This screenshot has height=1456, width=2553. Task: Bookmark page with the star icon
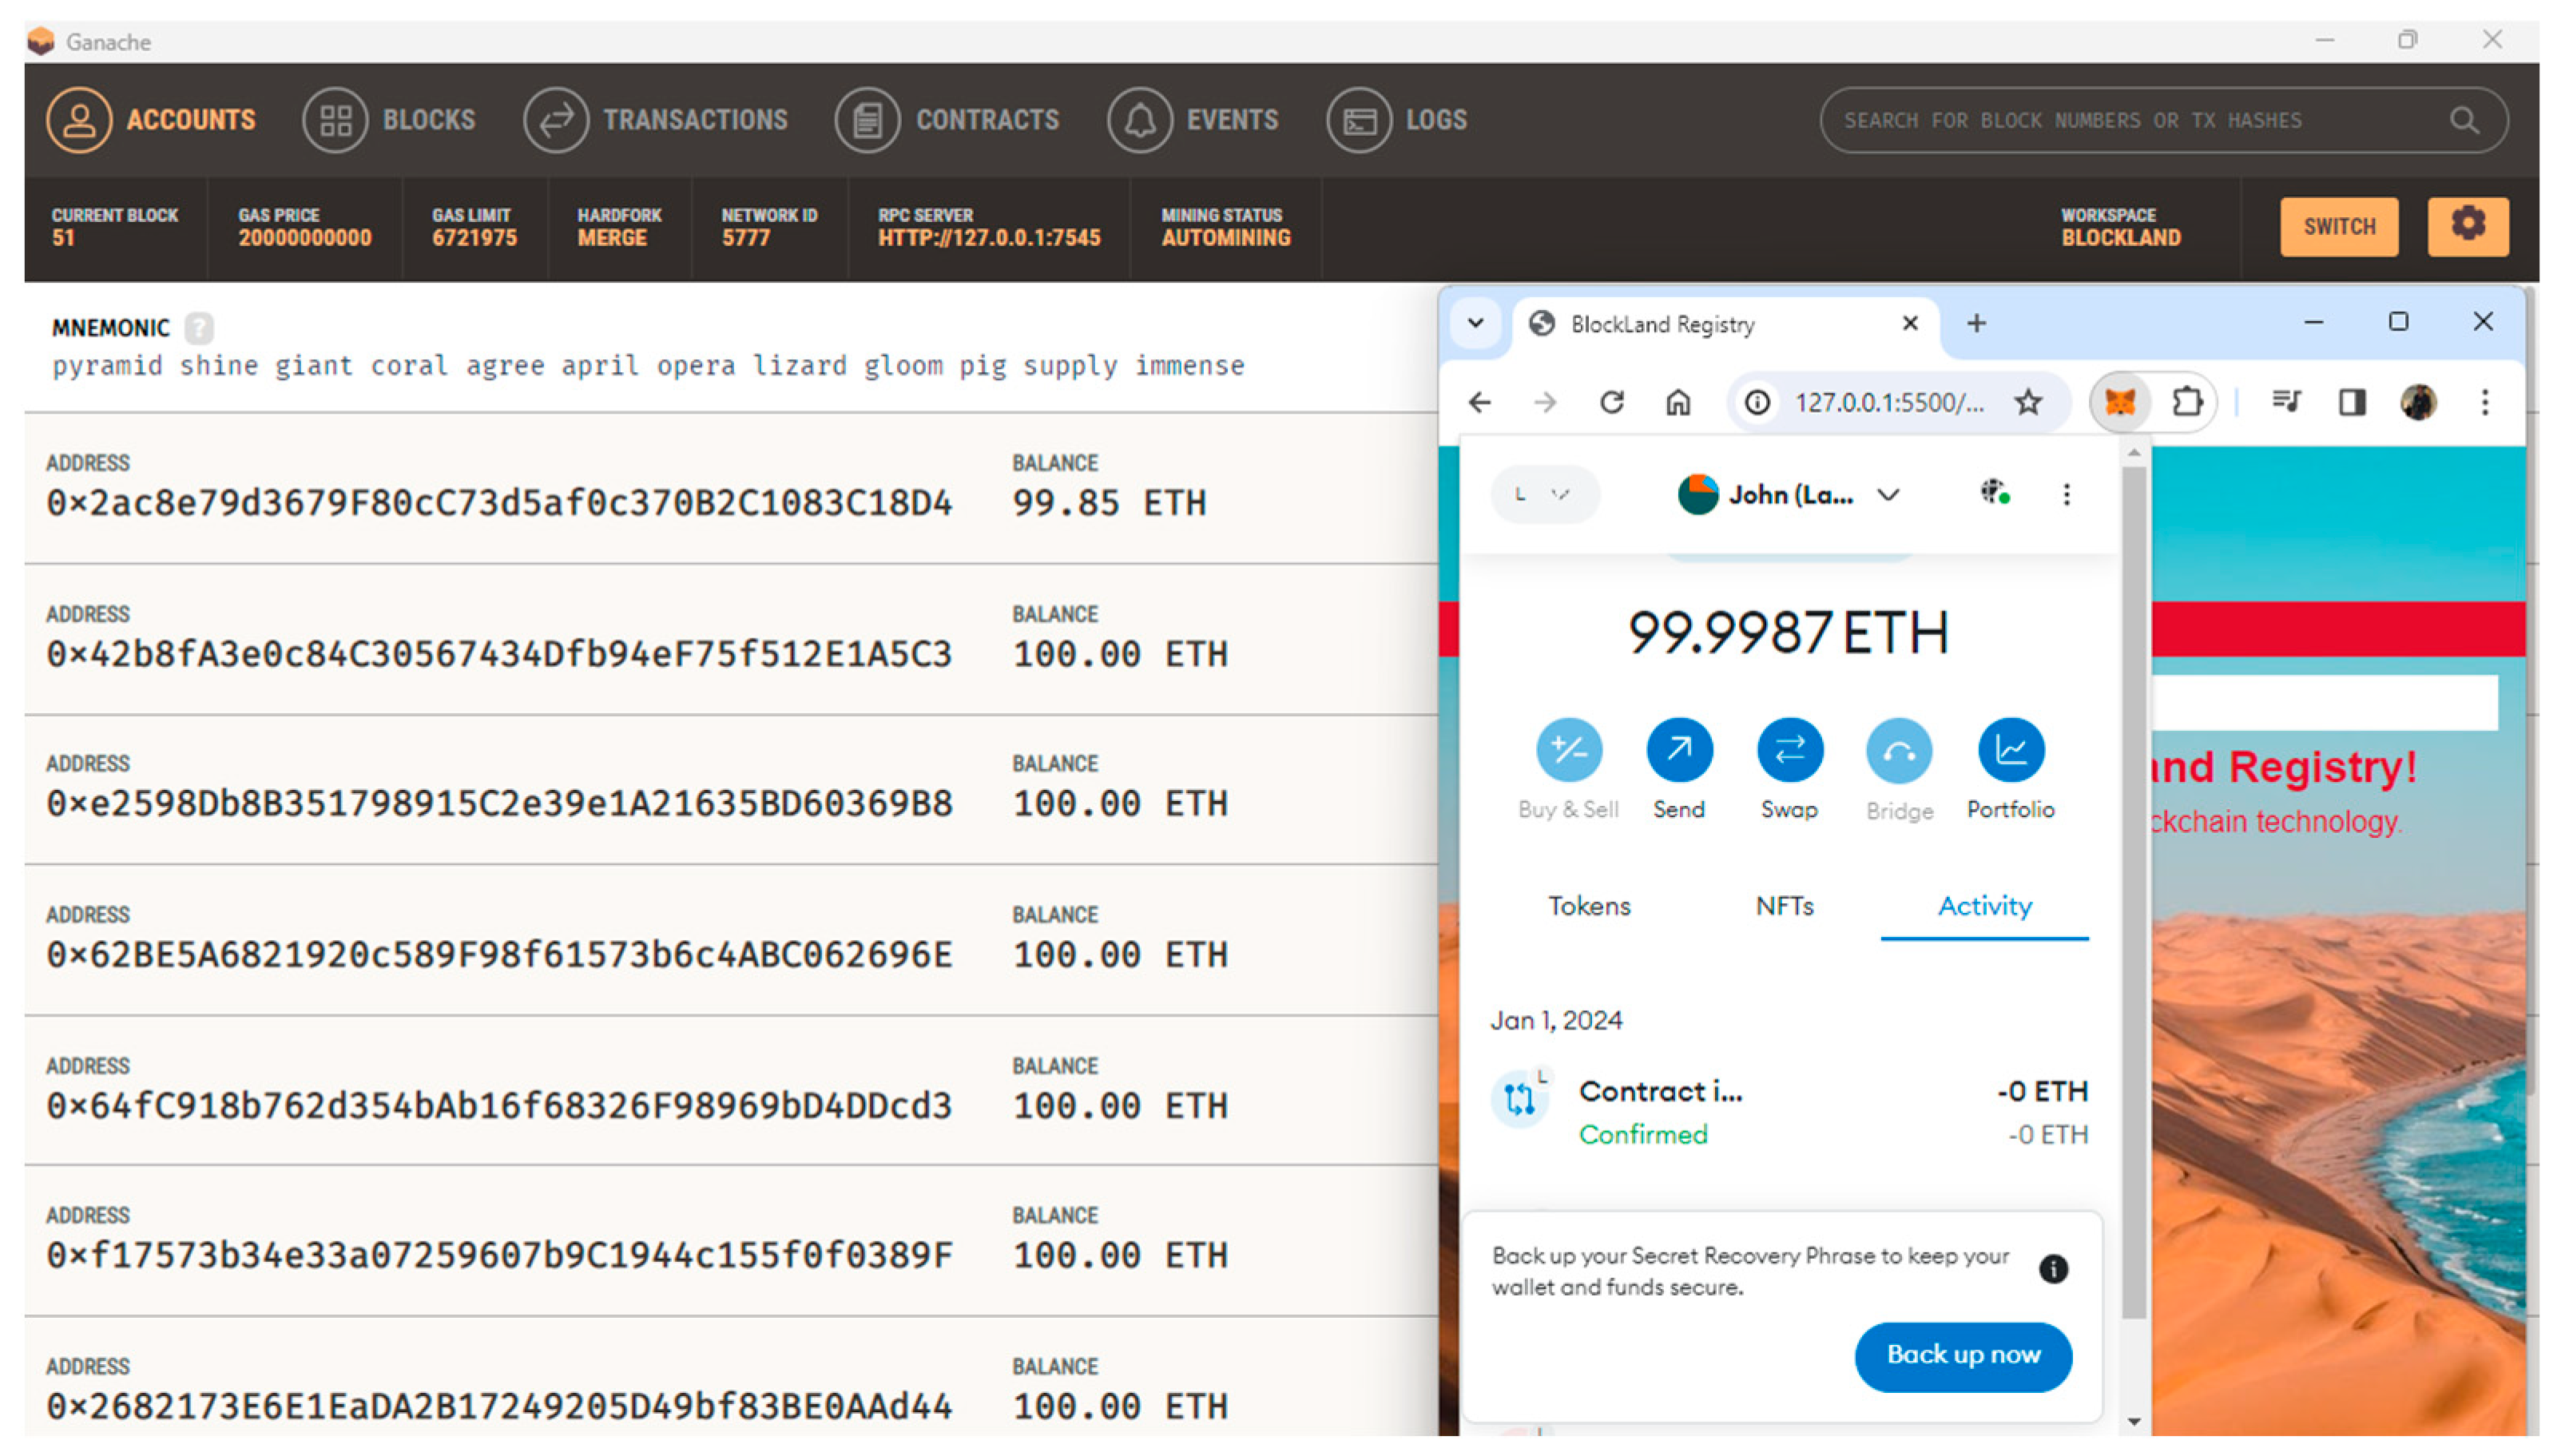(2027, 403)
